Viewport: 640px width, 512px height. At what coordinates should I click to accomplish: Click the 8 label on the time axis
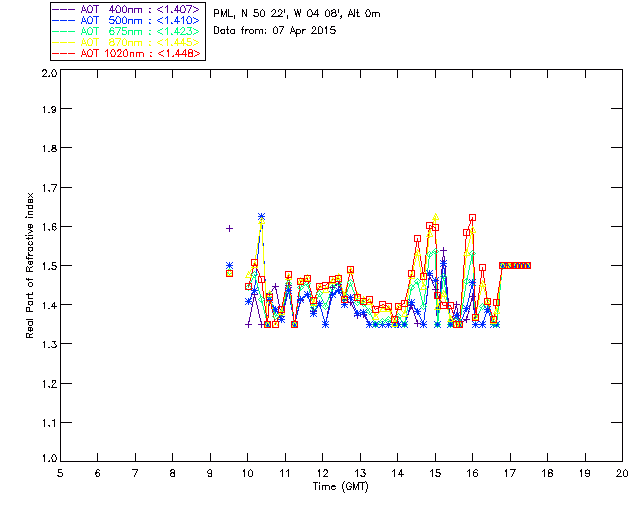click(173, 473)
